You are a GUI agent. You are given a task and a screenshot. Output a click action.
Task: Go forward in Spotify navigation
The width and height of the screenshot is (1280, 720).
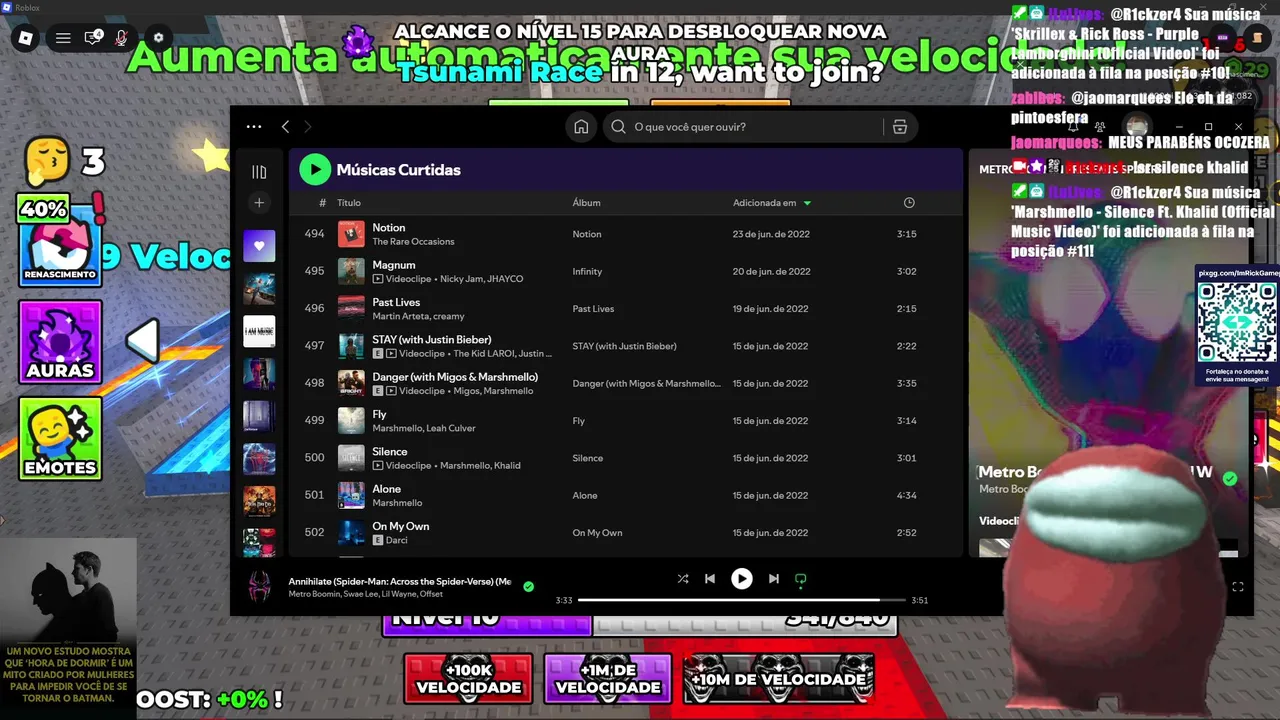tap(307, 127)
